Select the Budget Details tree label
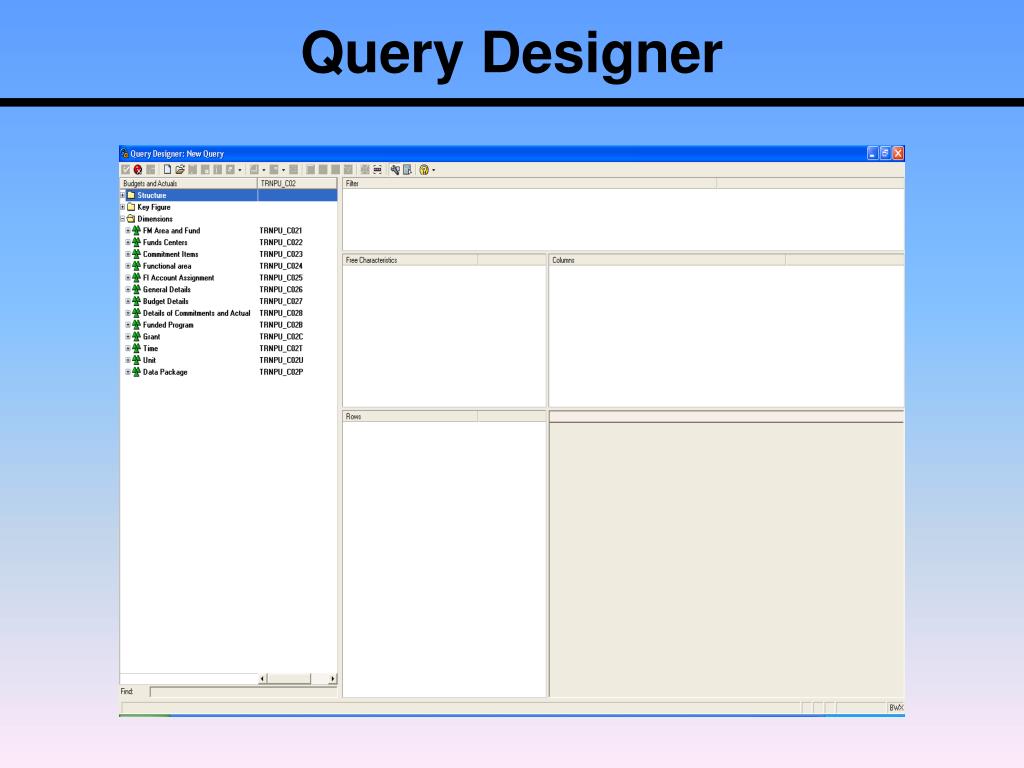Screen dimensions: 1024x768 165,301
